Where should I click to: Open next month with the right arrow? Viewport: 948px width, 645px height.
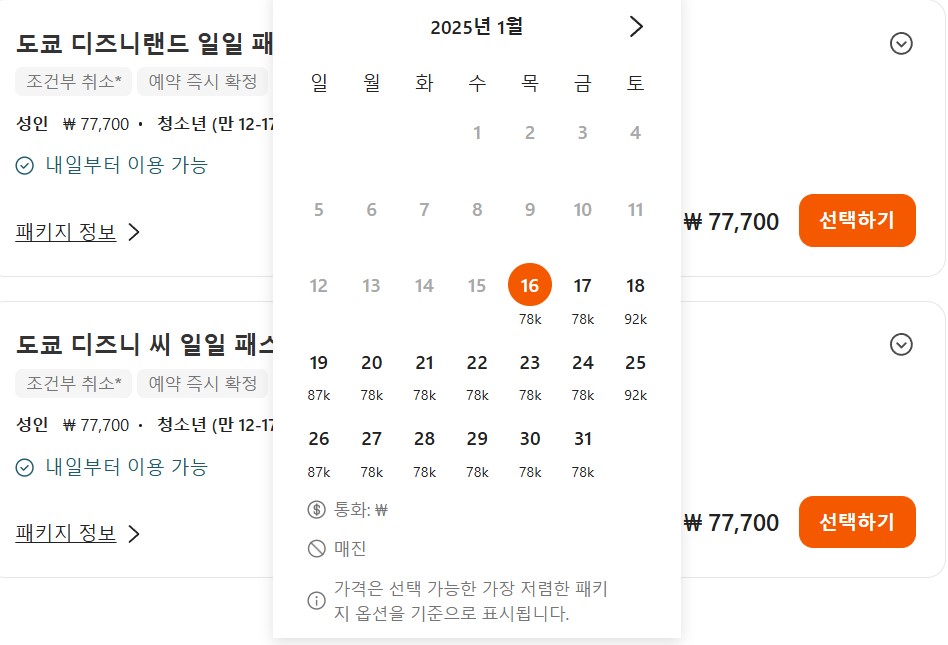coord(636,27)
